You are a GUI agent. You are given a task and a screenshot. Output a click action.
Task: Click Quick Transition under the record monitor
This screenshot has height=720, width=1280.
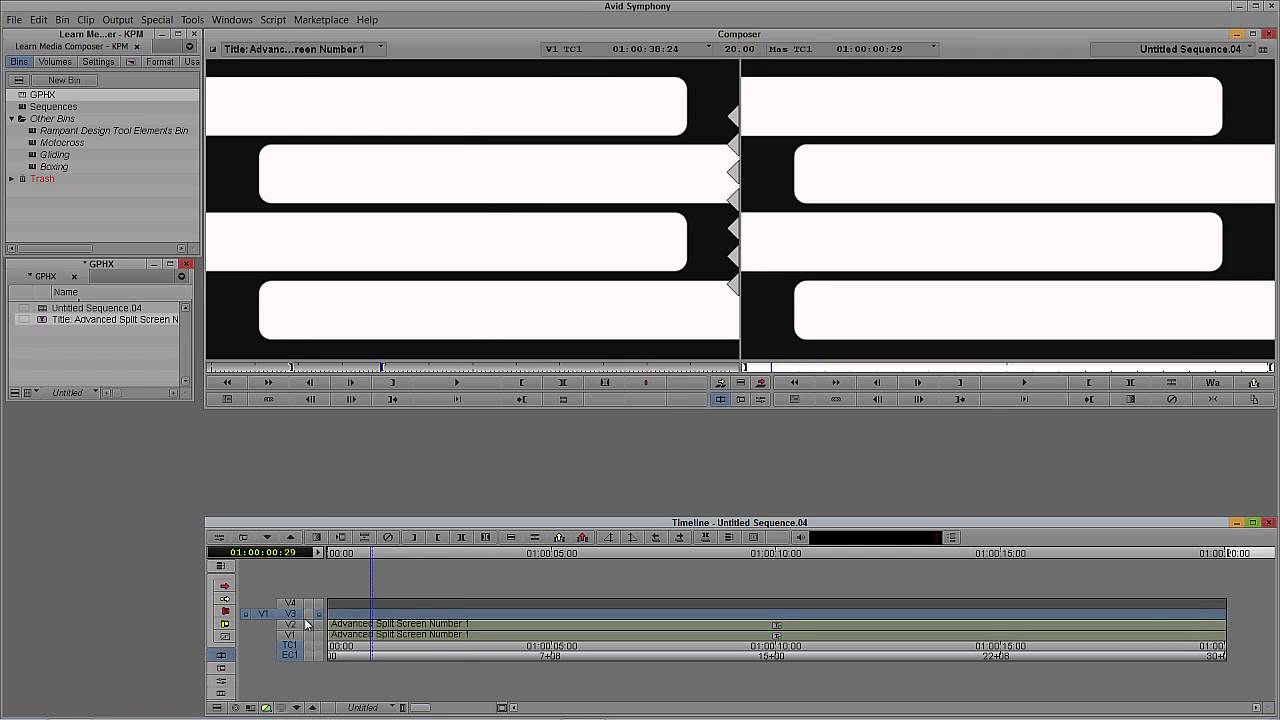[x=1130, y=399]
